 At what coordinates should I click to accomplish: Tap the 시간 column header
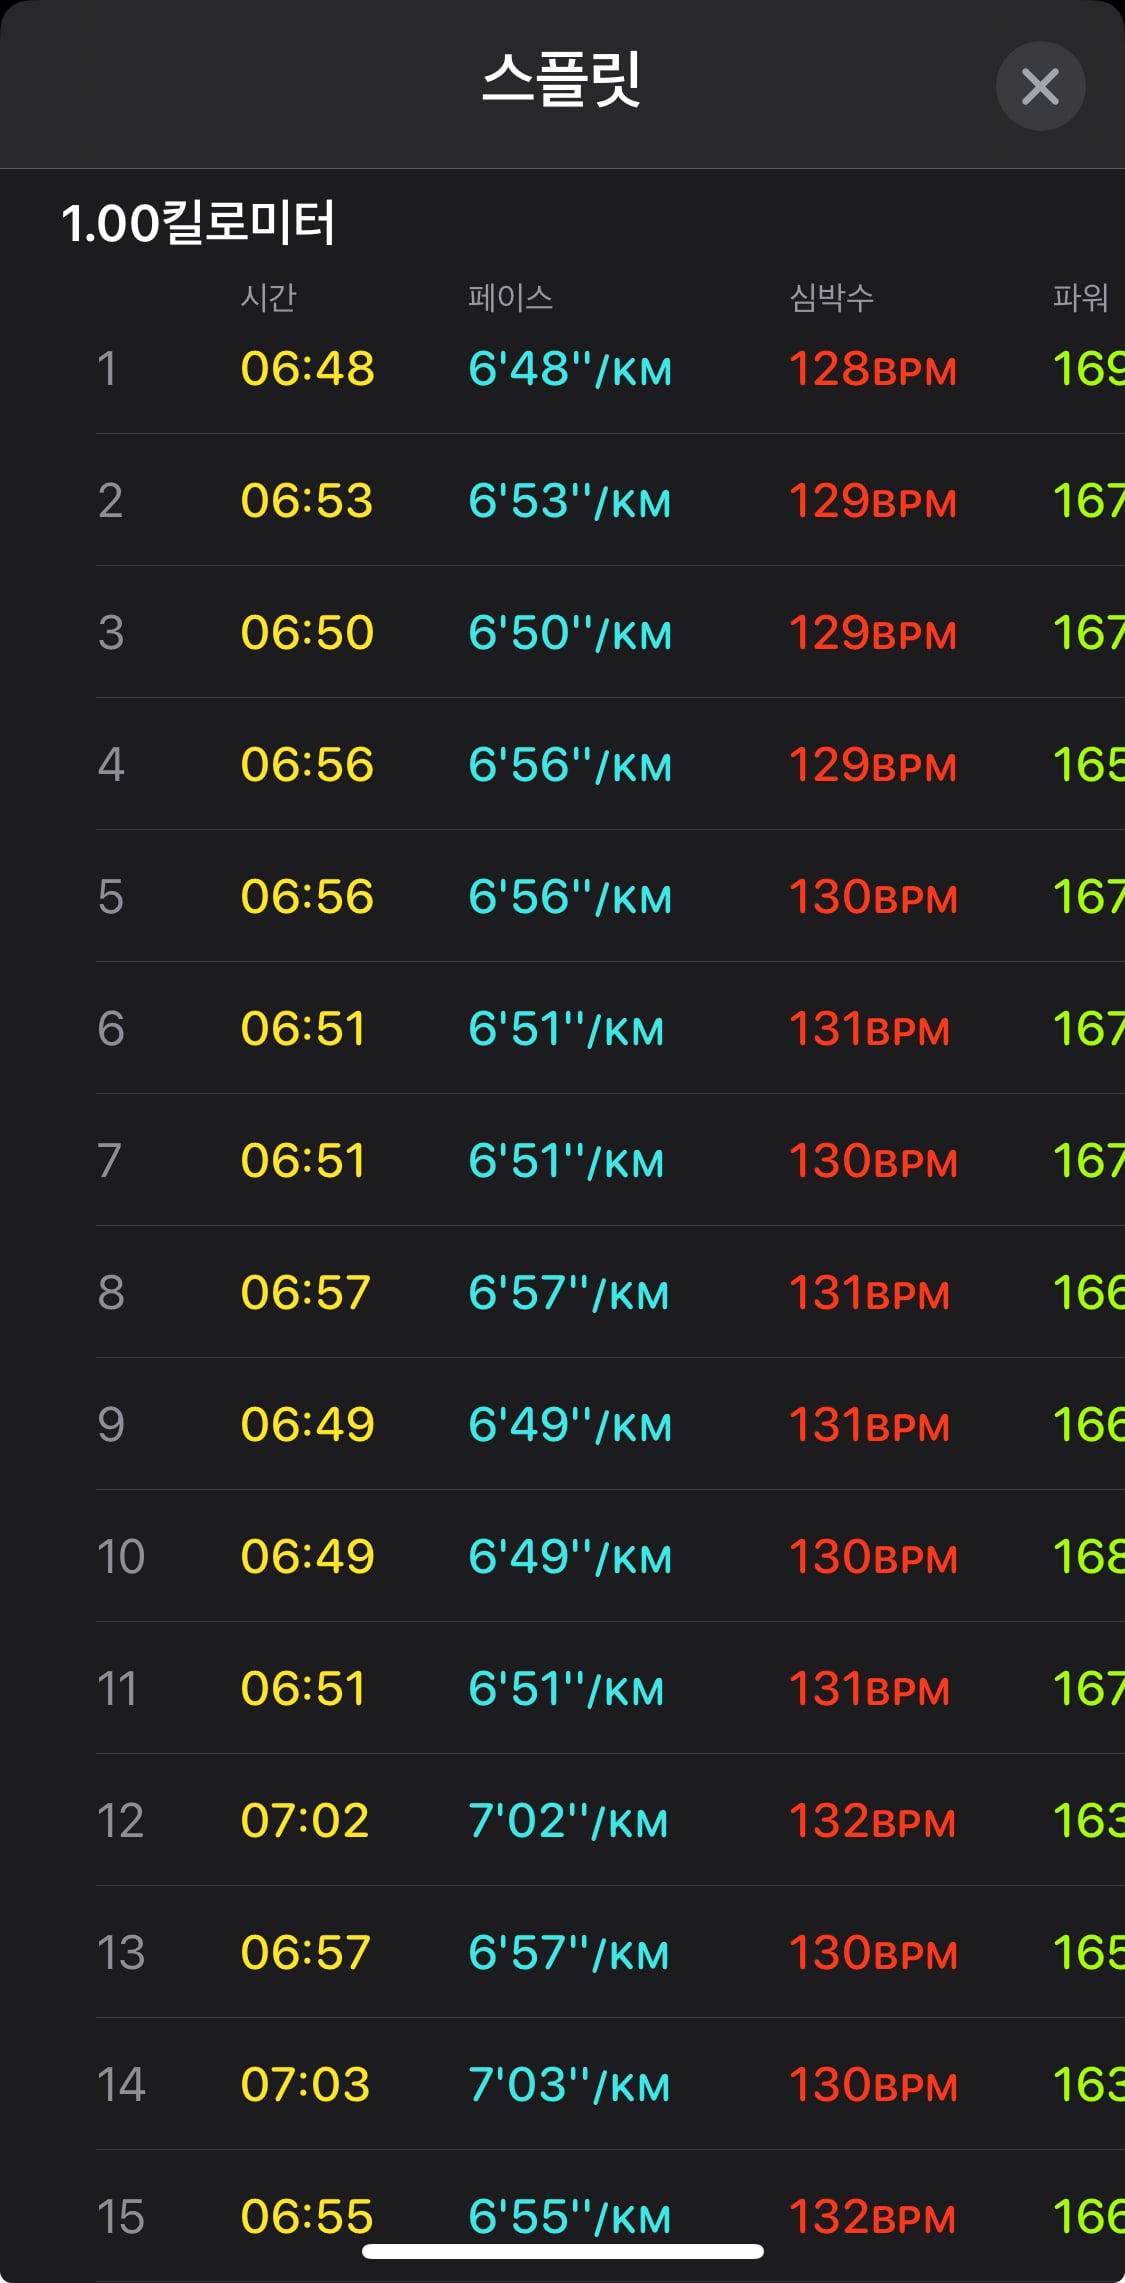pyautogui.click(x=268, y=297)
